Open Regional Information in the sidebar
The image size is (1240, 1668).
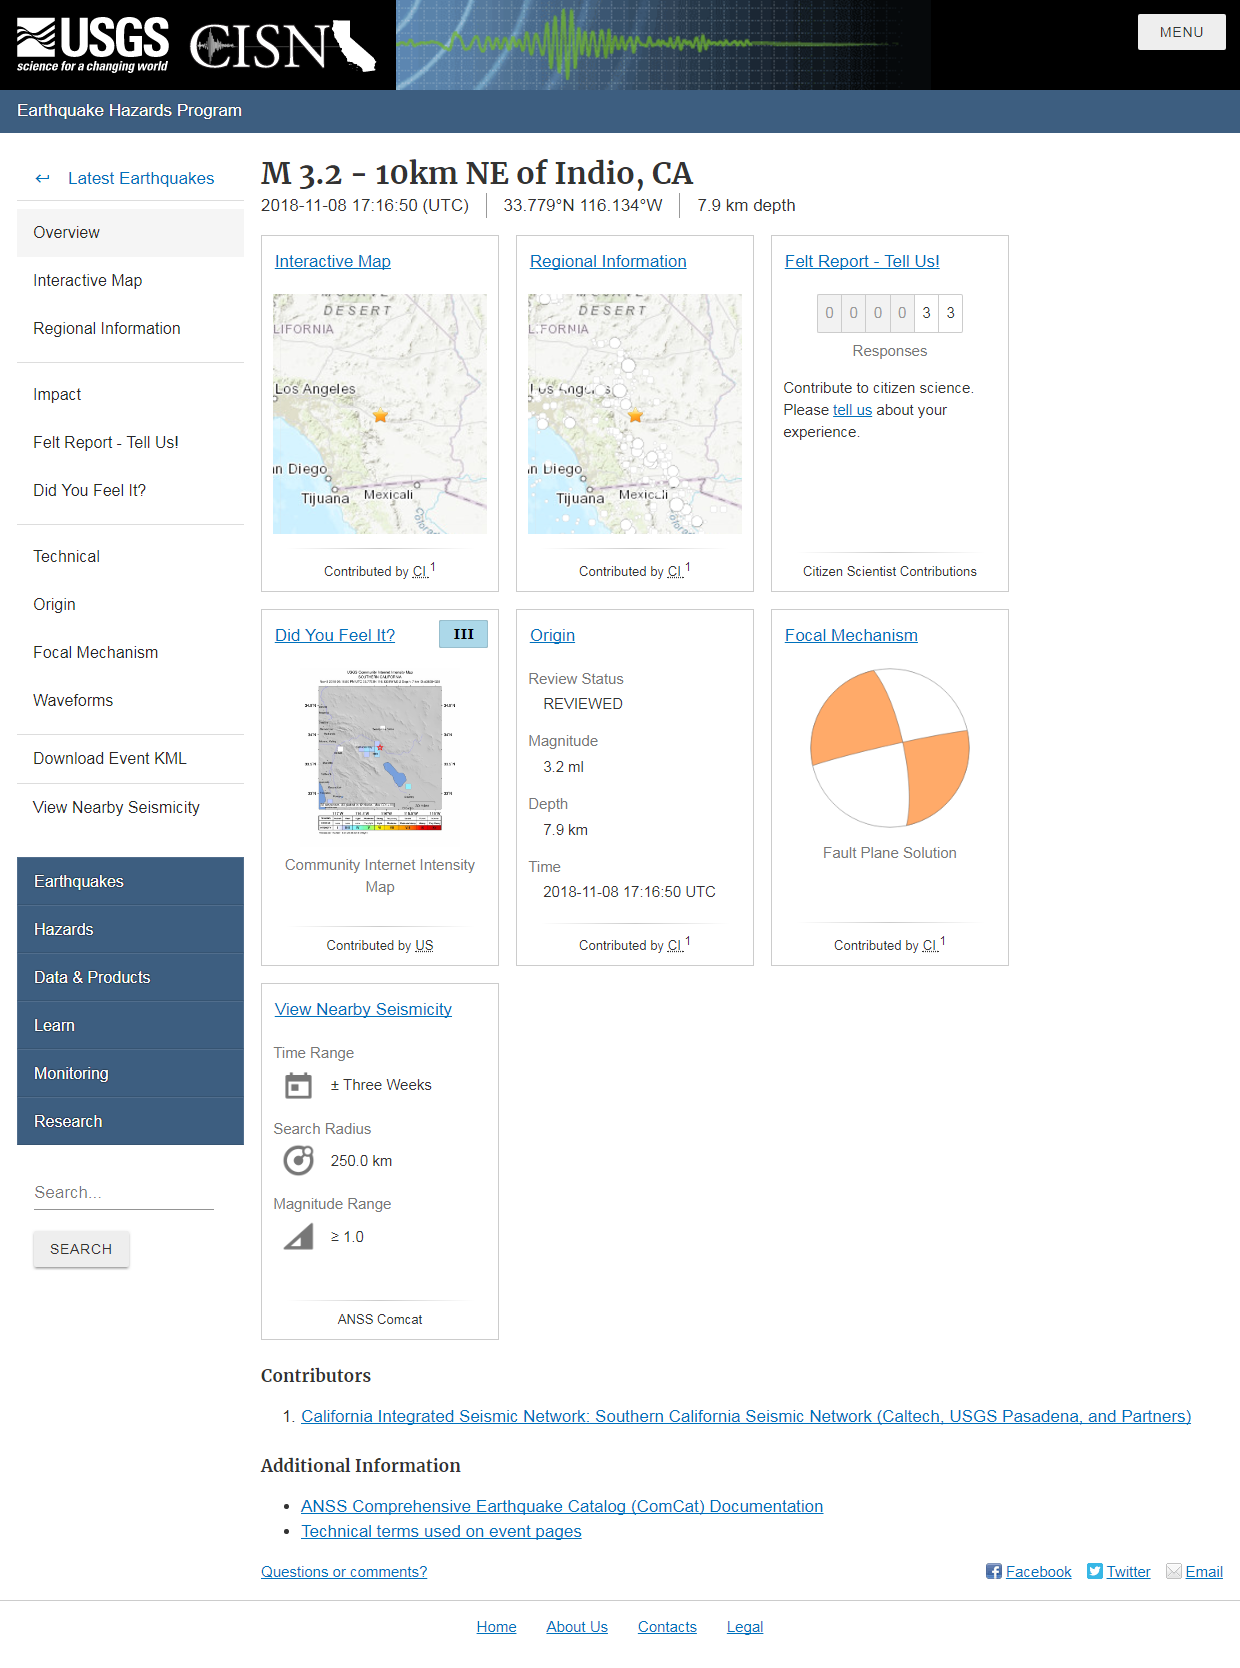pos(130,328)
